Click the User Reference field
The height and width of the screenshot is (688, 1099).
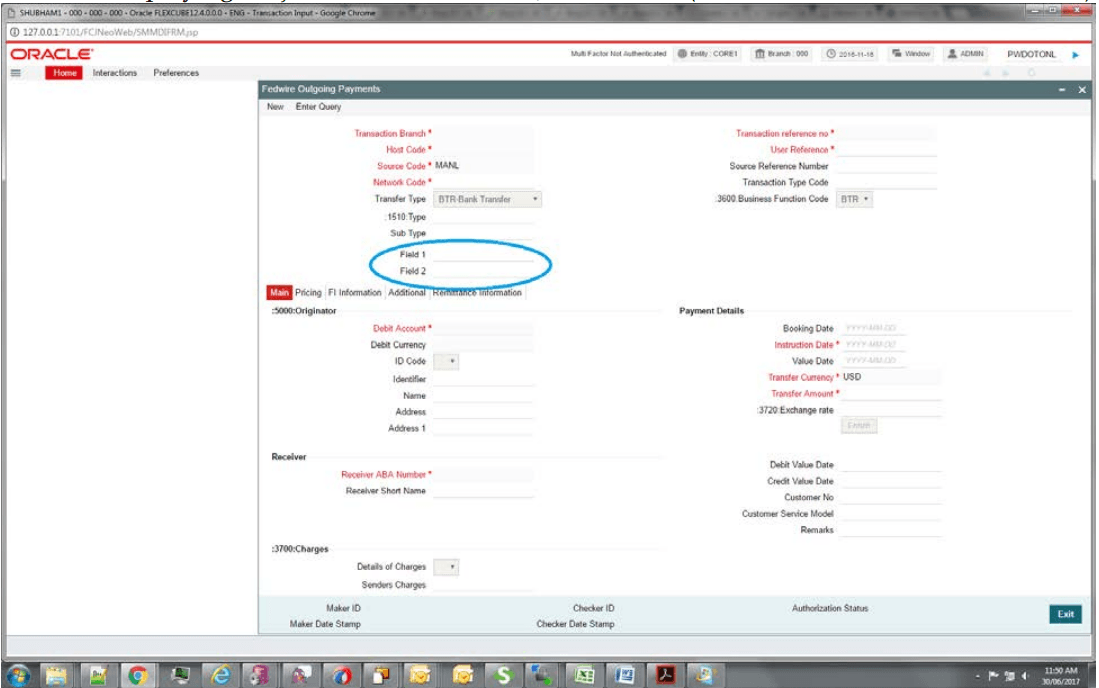[886, 149]
